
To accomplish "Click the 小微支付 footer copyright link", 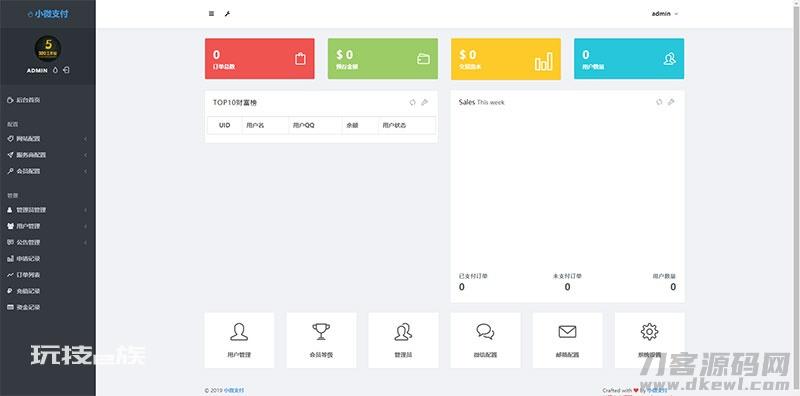I will [x=230, y=390].
